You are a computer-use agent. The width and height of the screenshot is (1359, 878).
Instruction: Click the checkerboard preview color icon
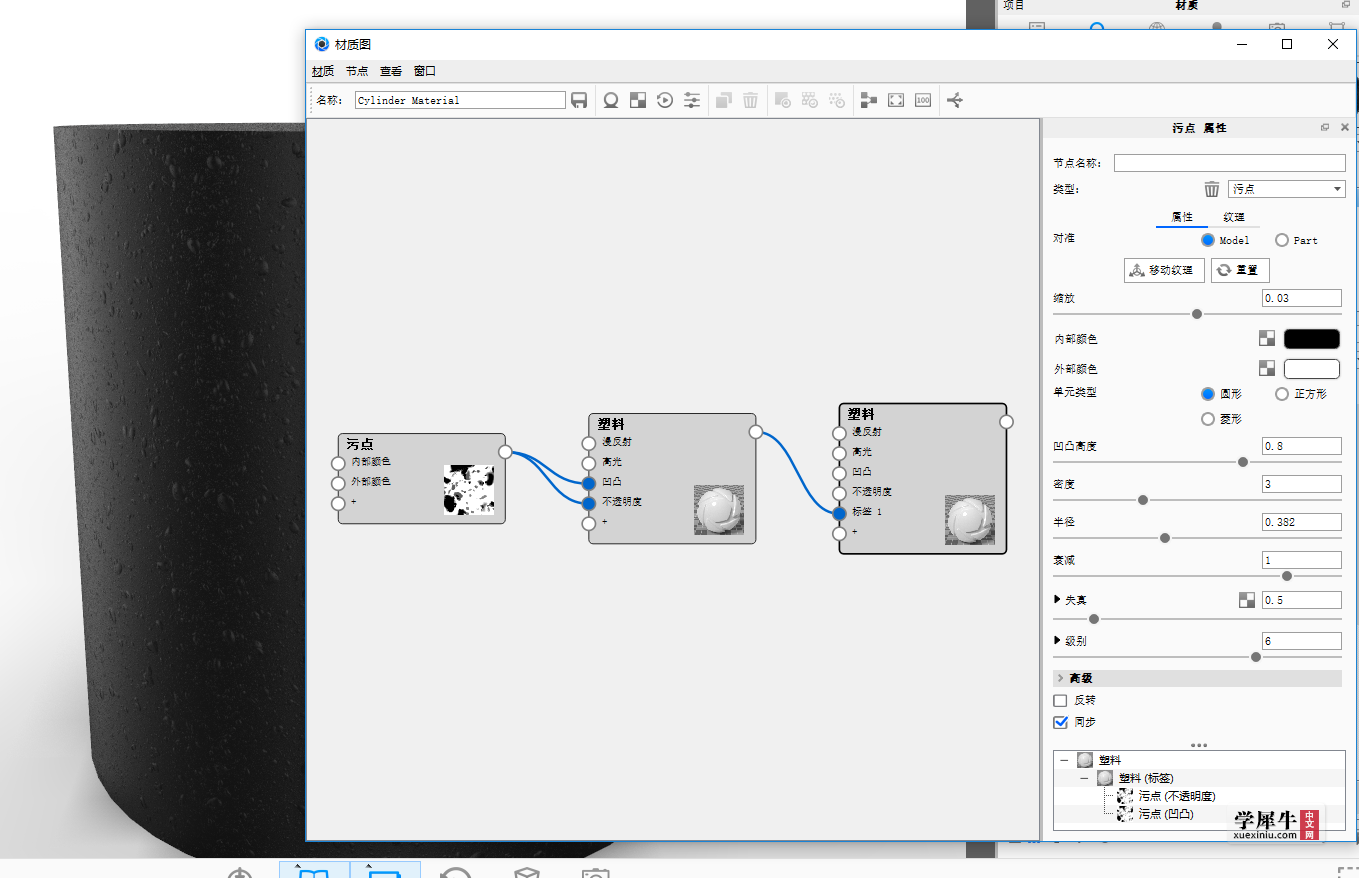coord(638,100)
